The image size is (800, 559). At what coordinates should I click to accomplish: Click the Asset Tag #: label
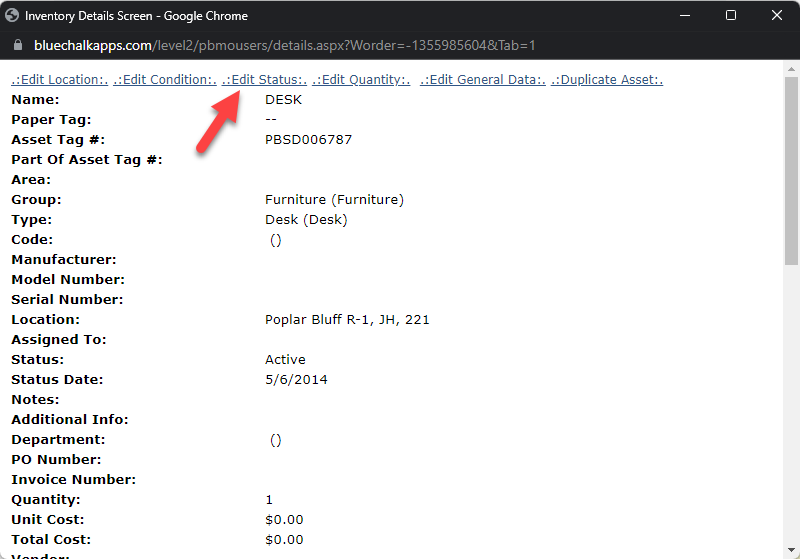(58, 140)
